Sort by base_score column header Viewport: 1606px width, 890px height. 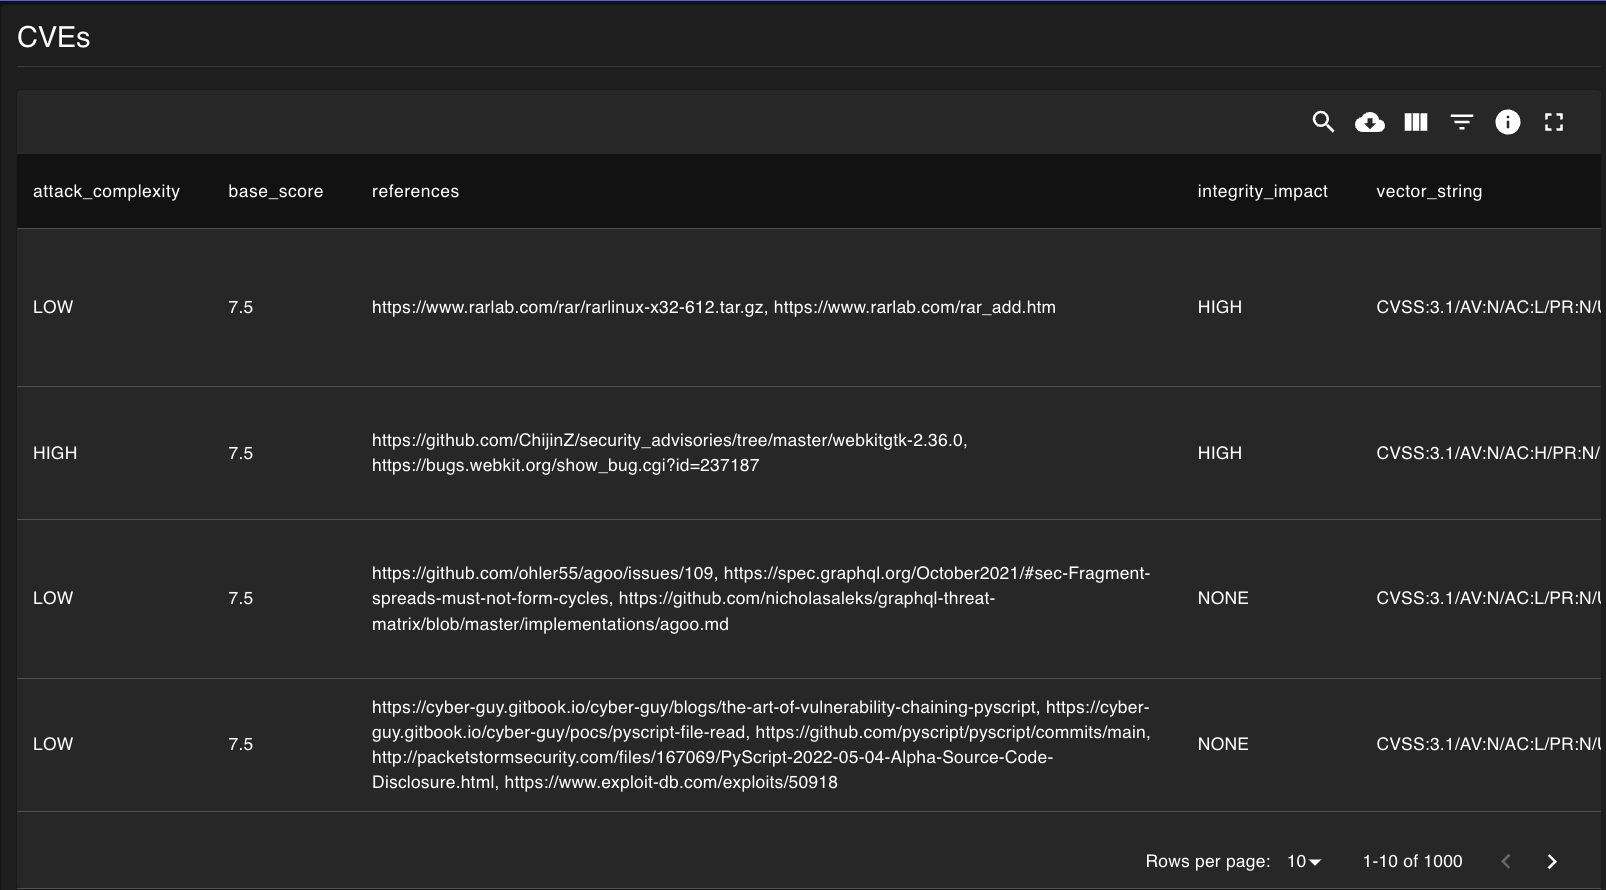[275, 191]
